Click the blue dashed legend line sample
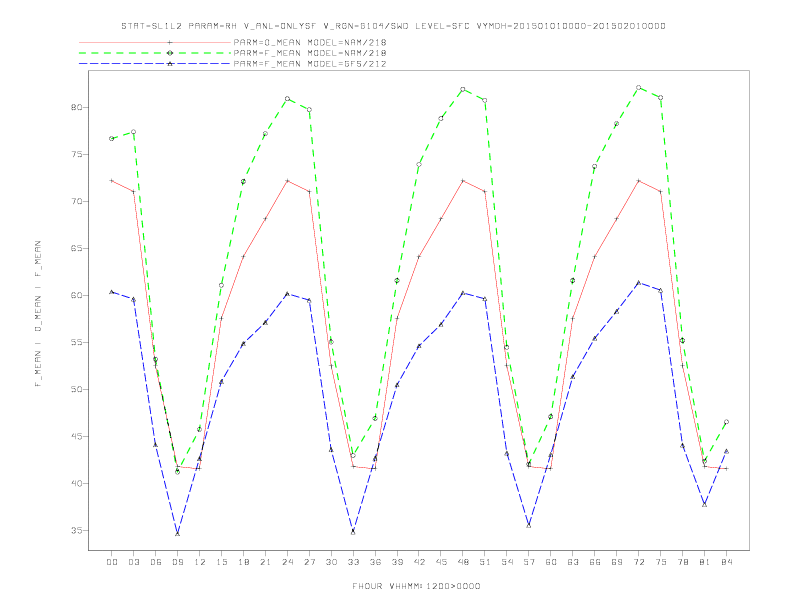Image resolution: width=792 pixels, height=612 pixels. click(155, 64)
